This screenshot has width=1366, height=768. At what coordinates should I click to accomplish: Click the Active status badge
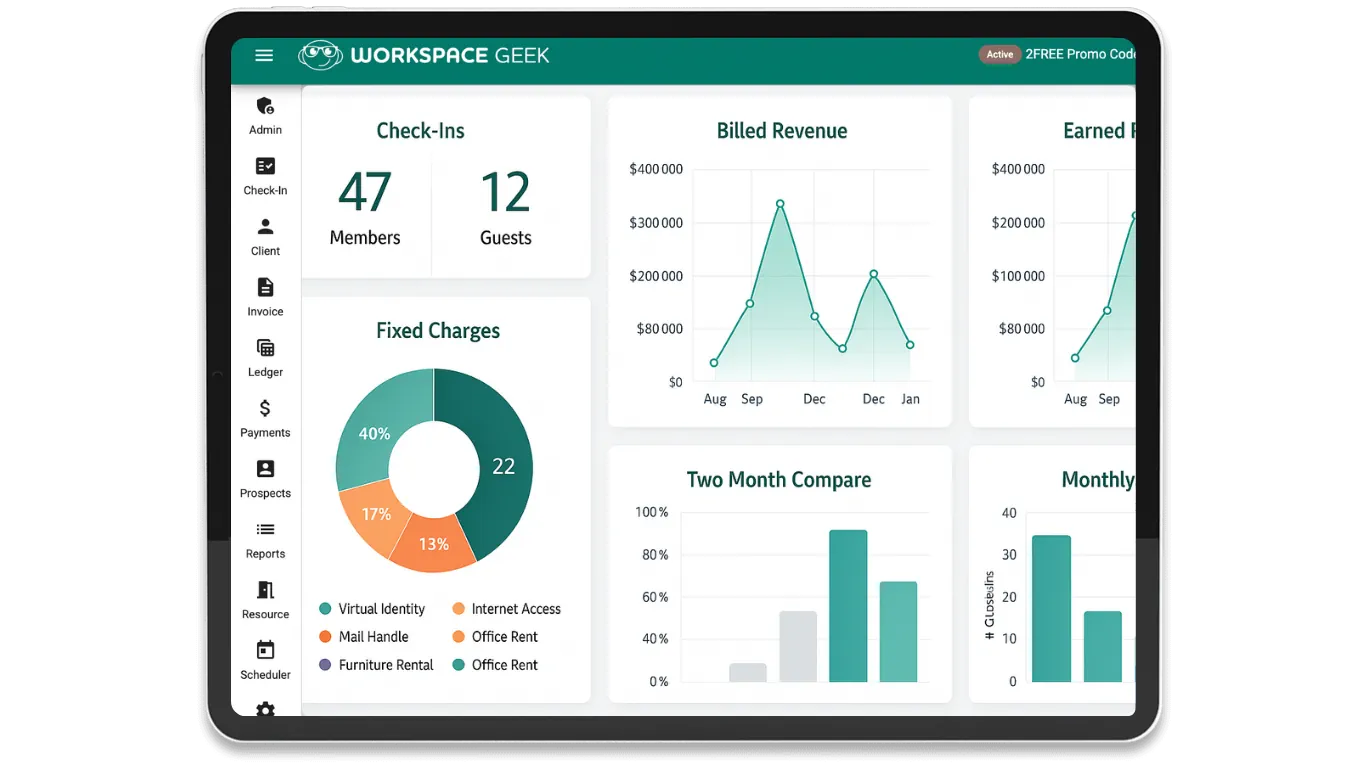tap(999, 55)
